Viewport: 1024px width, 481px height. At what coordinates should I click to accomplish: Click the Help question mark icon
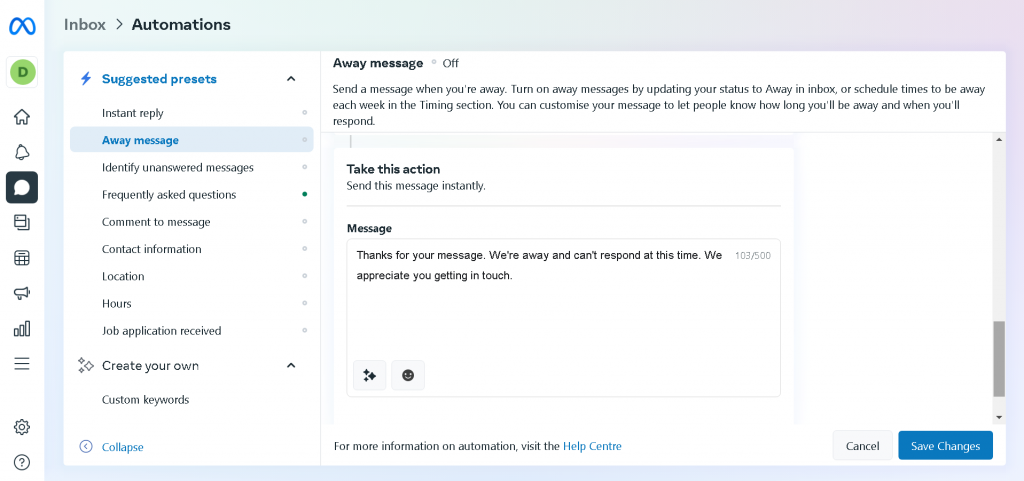pyautogui.click(x=22, y=462)
